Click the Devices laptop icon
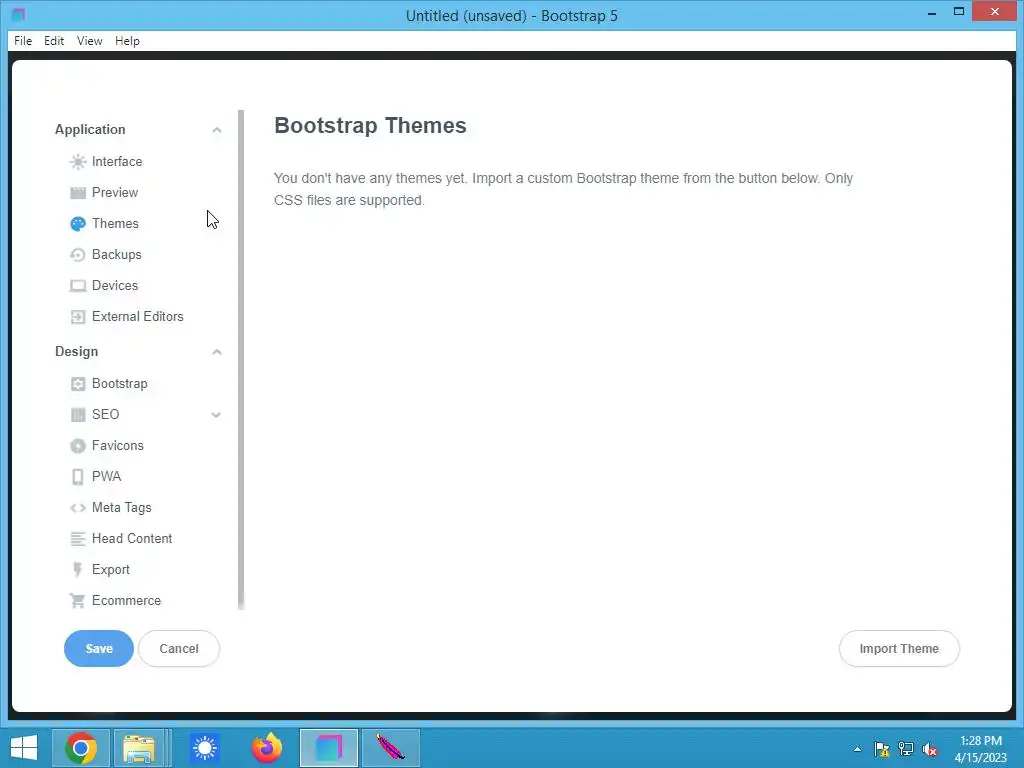Screen dimensions: 1024x768 click(78, 286)
